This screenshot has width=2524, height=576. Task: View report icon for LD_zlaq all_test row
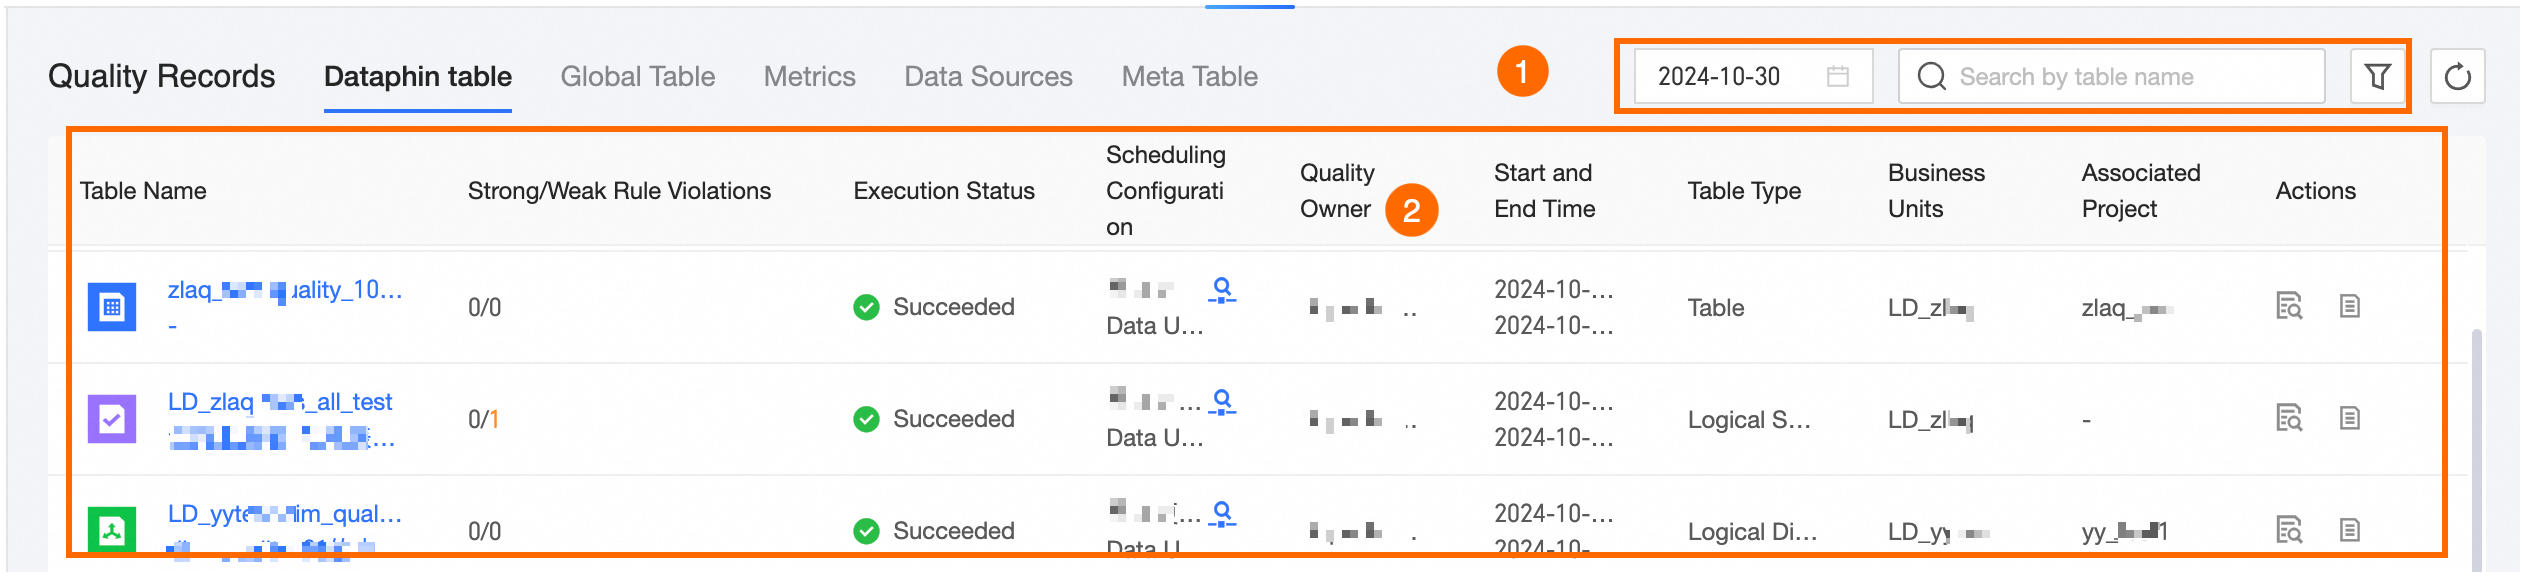(2289, 418)
